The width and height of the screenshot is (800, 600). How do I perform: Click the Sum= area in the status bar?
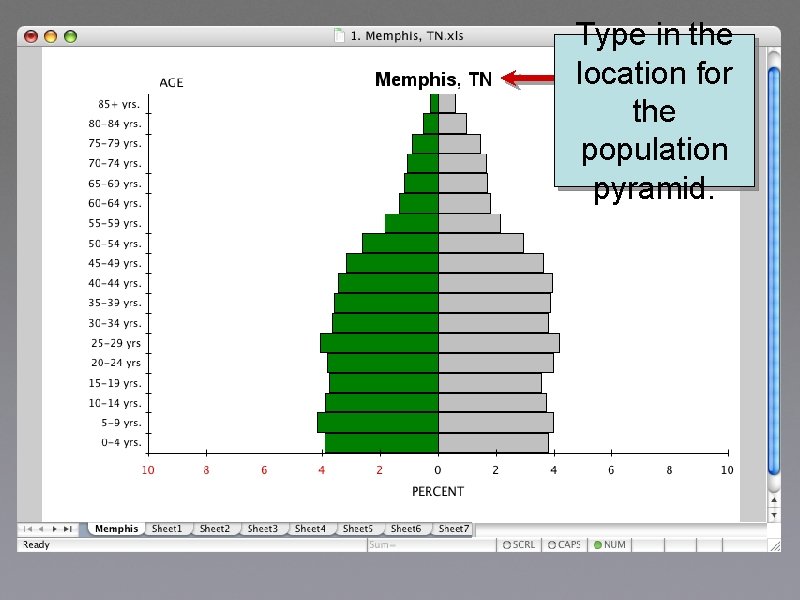click(383, 544)
